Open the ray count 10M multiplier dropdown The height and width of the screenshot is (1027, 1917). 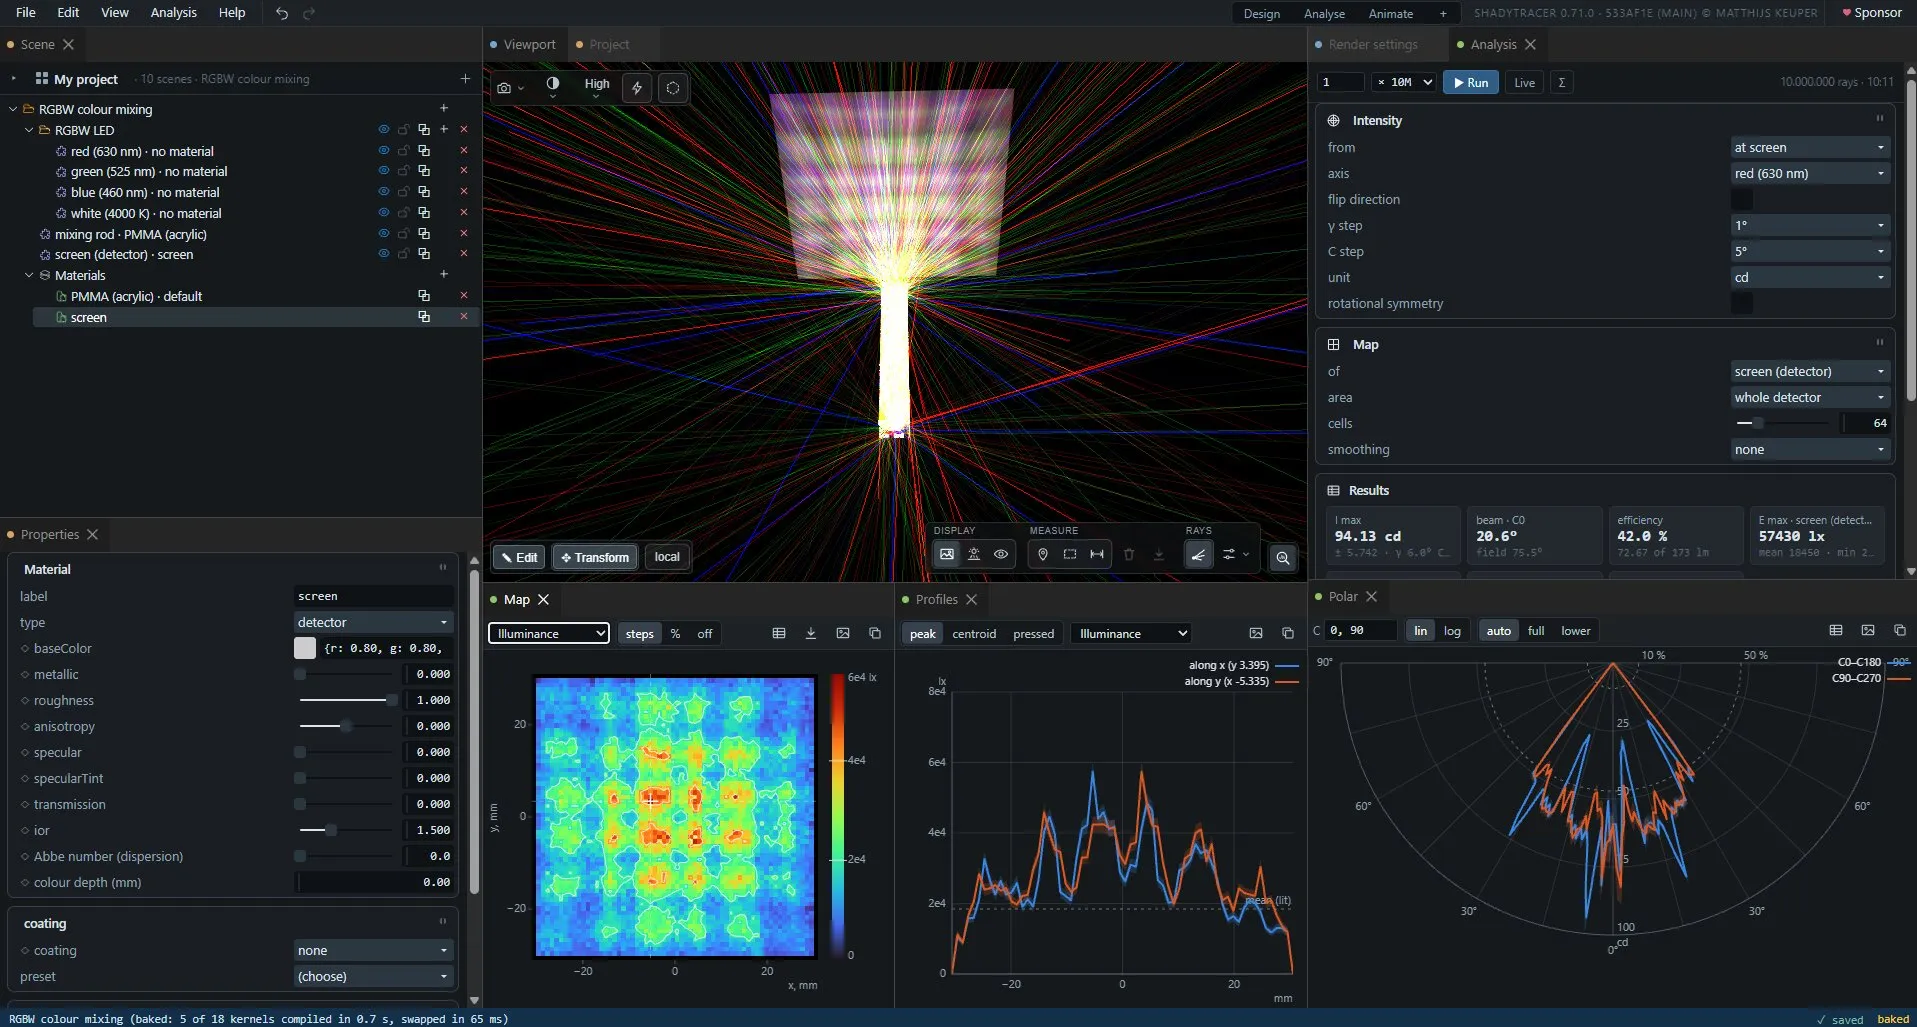click(x=1404, y=82)
